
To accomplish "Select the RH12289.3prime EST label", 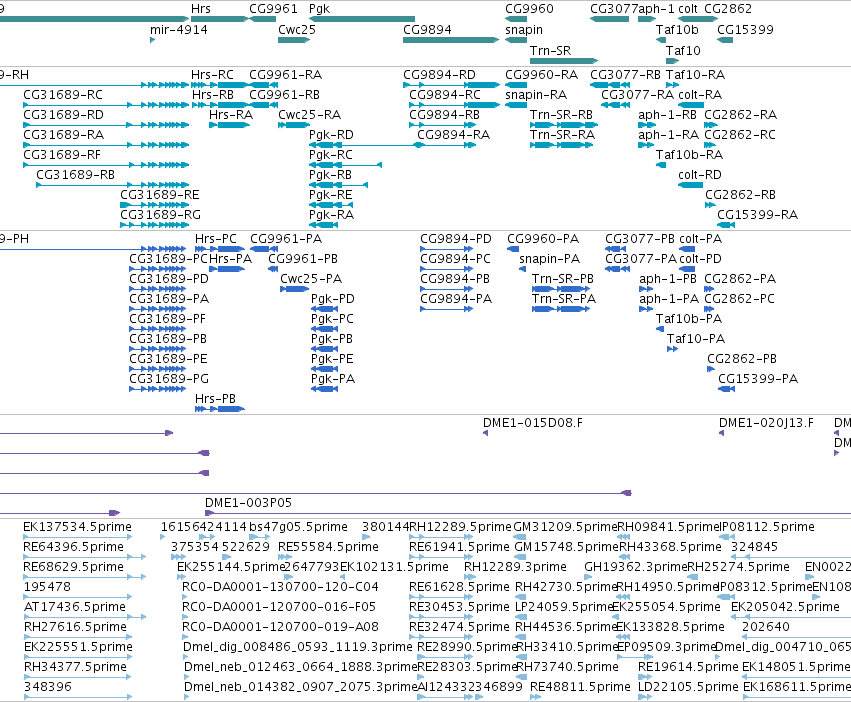I will click(515, 566).
